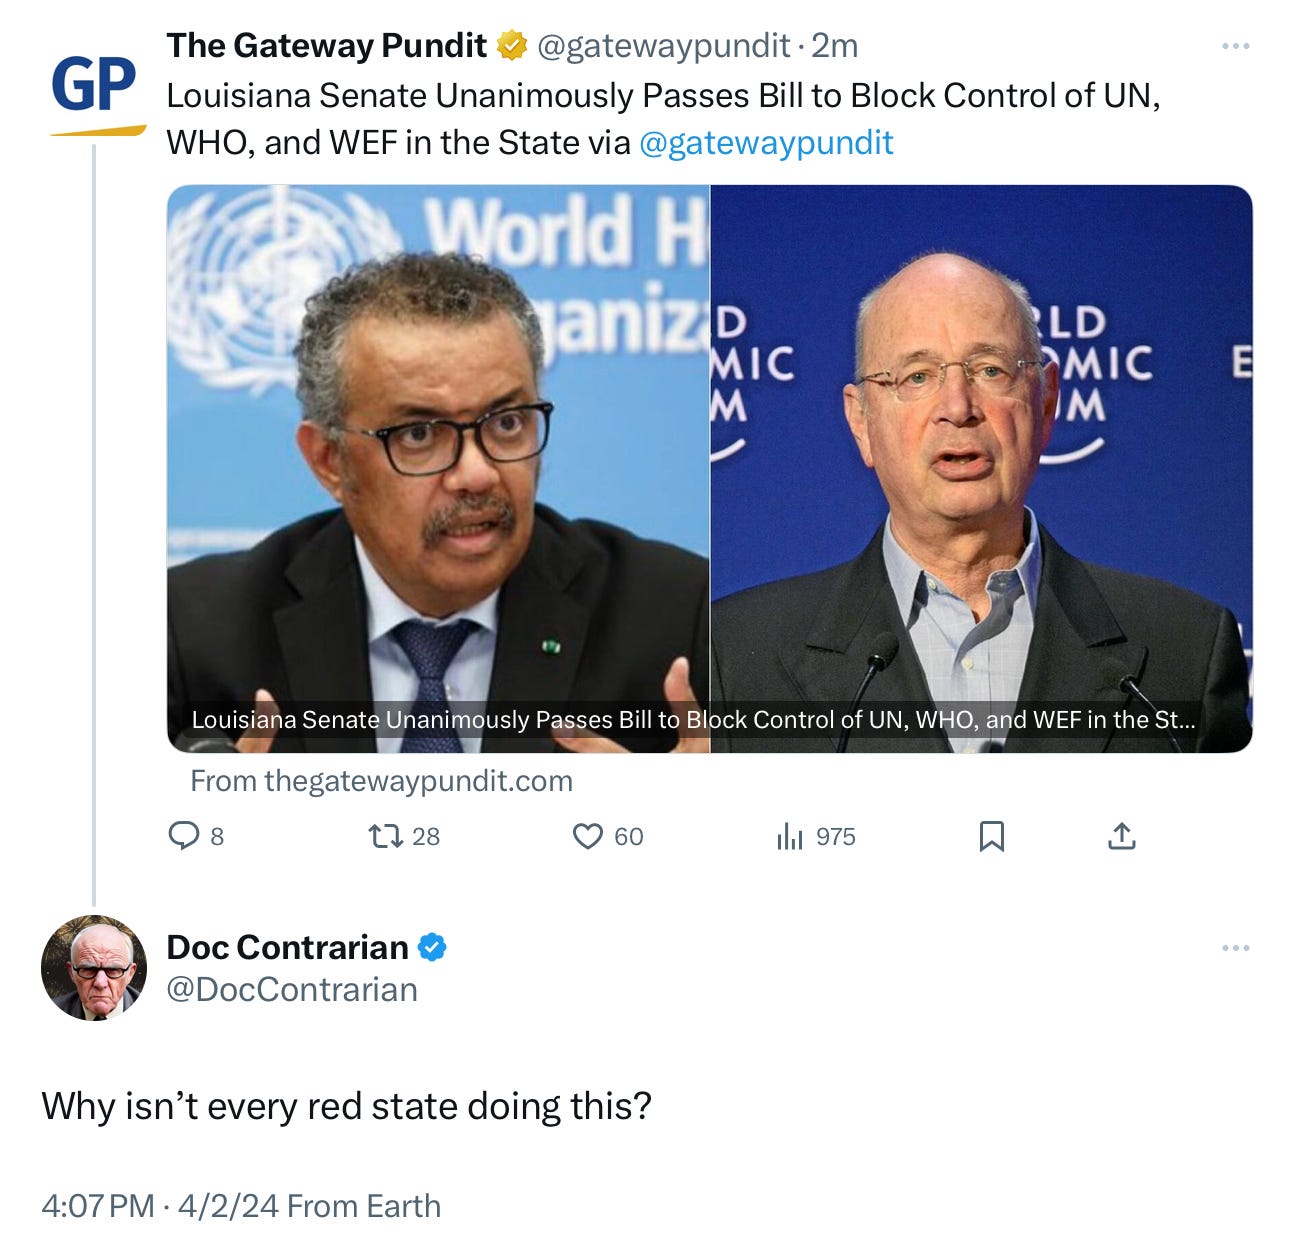Click Gateway Pundit's gold verified badge

coord(512,45)
